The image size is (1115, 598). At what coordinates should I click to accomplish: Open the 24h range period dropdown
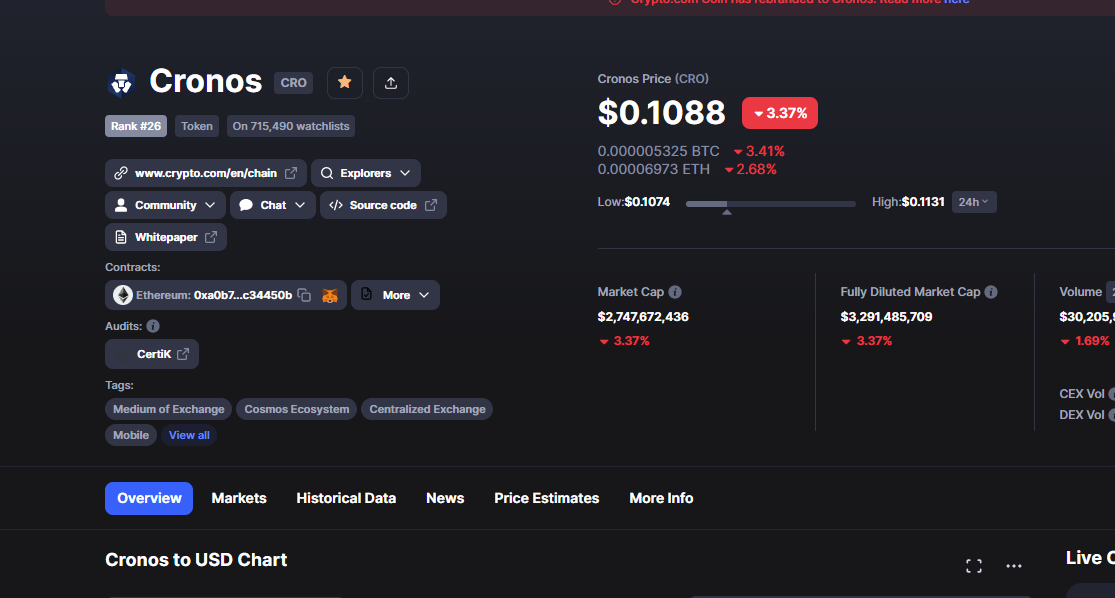coord(973,202)
